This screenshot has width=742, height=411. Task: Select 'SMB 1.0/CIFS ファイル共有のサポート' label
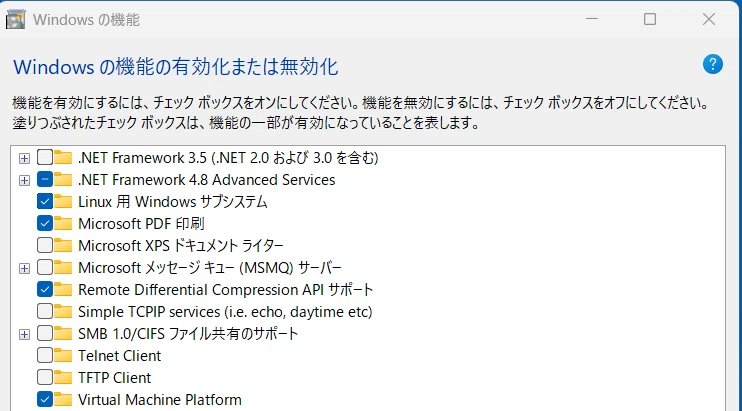[188, 333]
